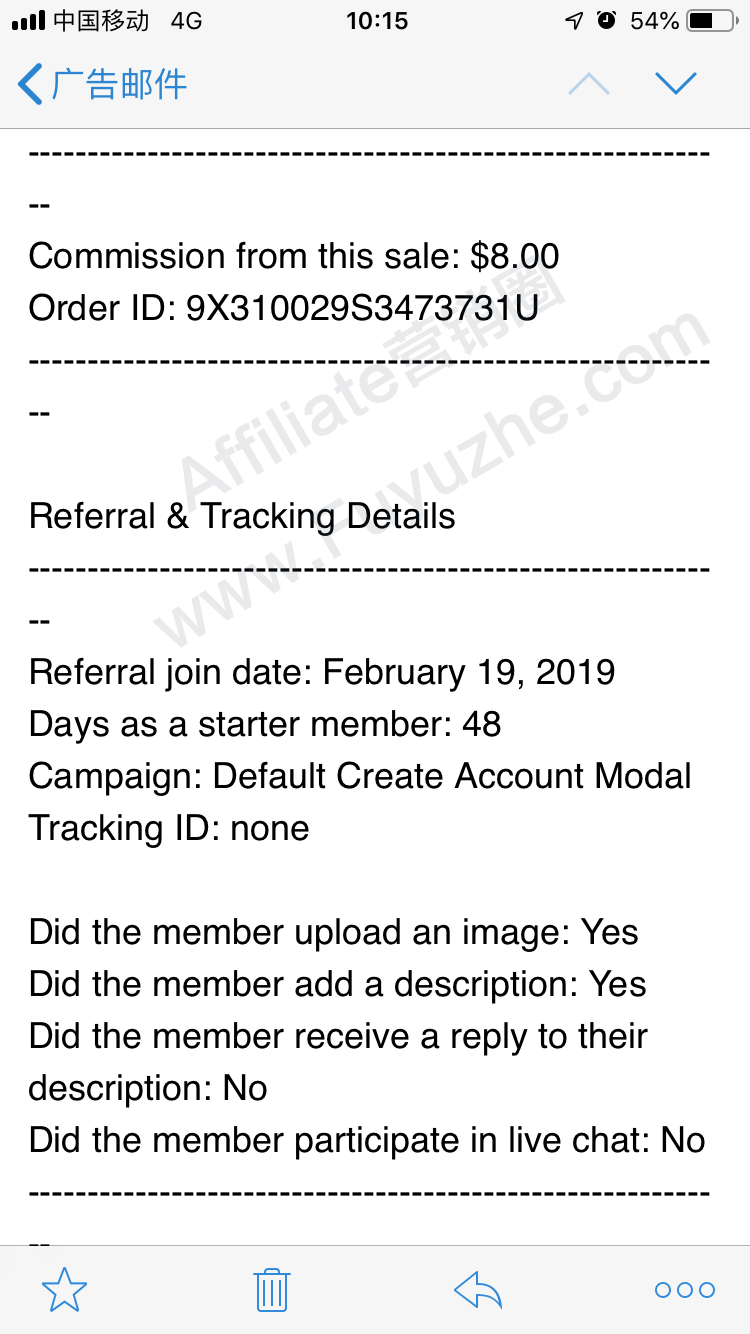Image resolution: width=750 pixels, height=1334 pixels.
Task: Tap the cellular signal bars
Action: [x=28, y=20]
